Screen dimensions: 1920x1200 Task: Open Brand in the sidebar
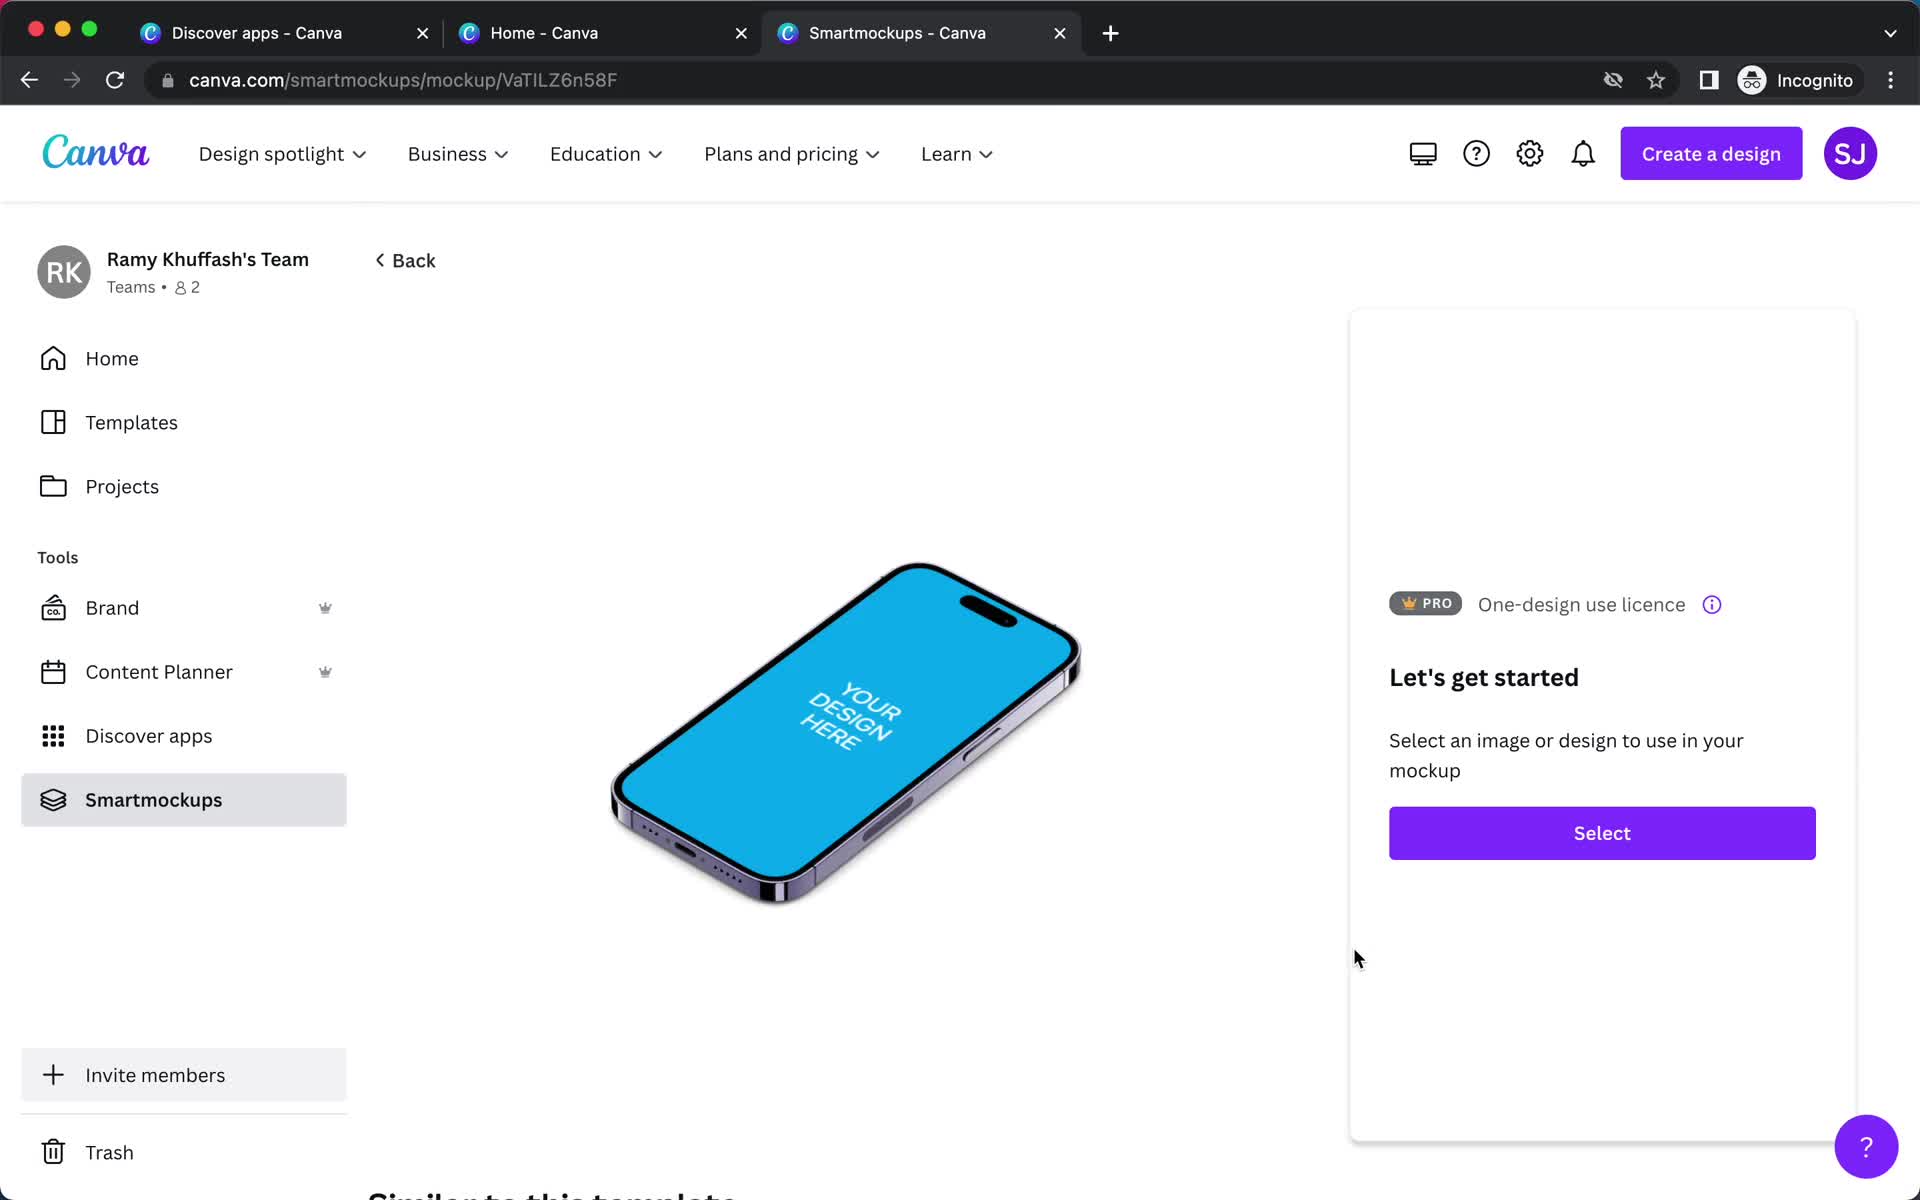point(184,608)
